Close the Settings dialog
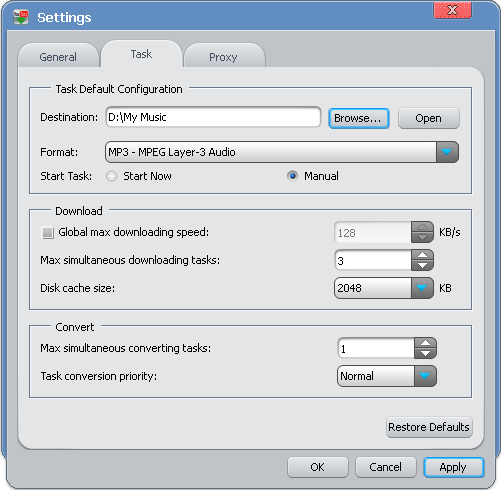 click(452, 10)
